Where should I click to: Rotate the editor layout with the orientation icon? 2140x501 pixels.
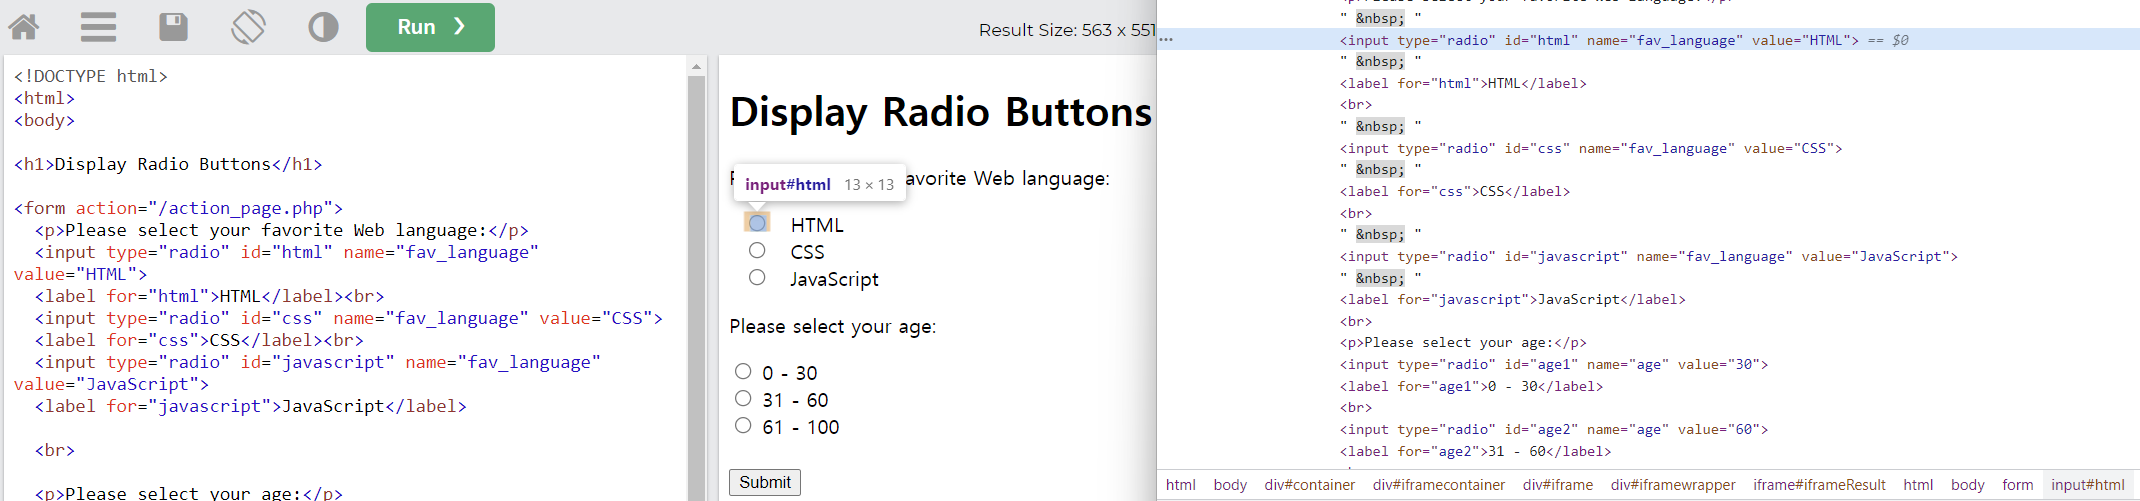click(x=248, y=27)
